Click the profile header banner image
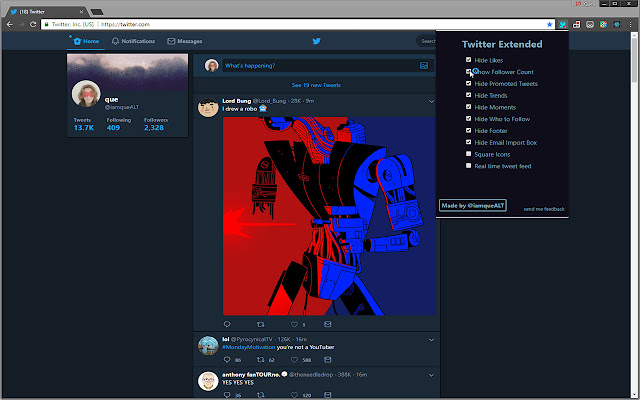Viewport: 640px width, 400px height. (x=127, y=72)
